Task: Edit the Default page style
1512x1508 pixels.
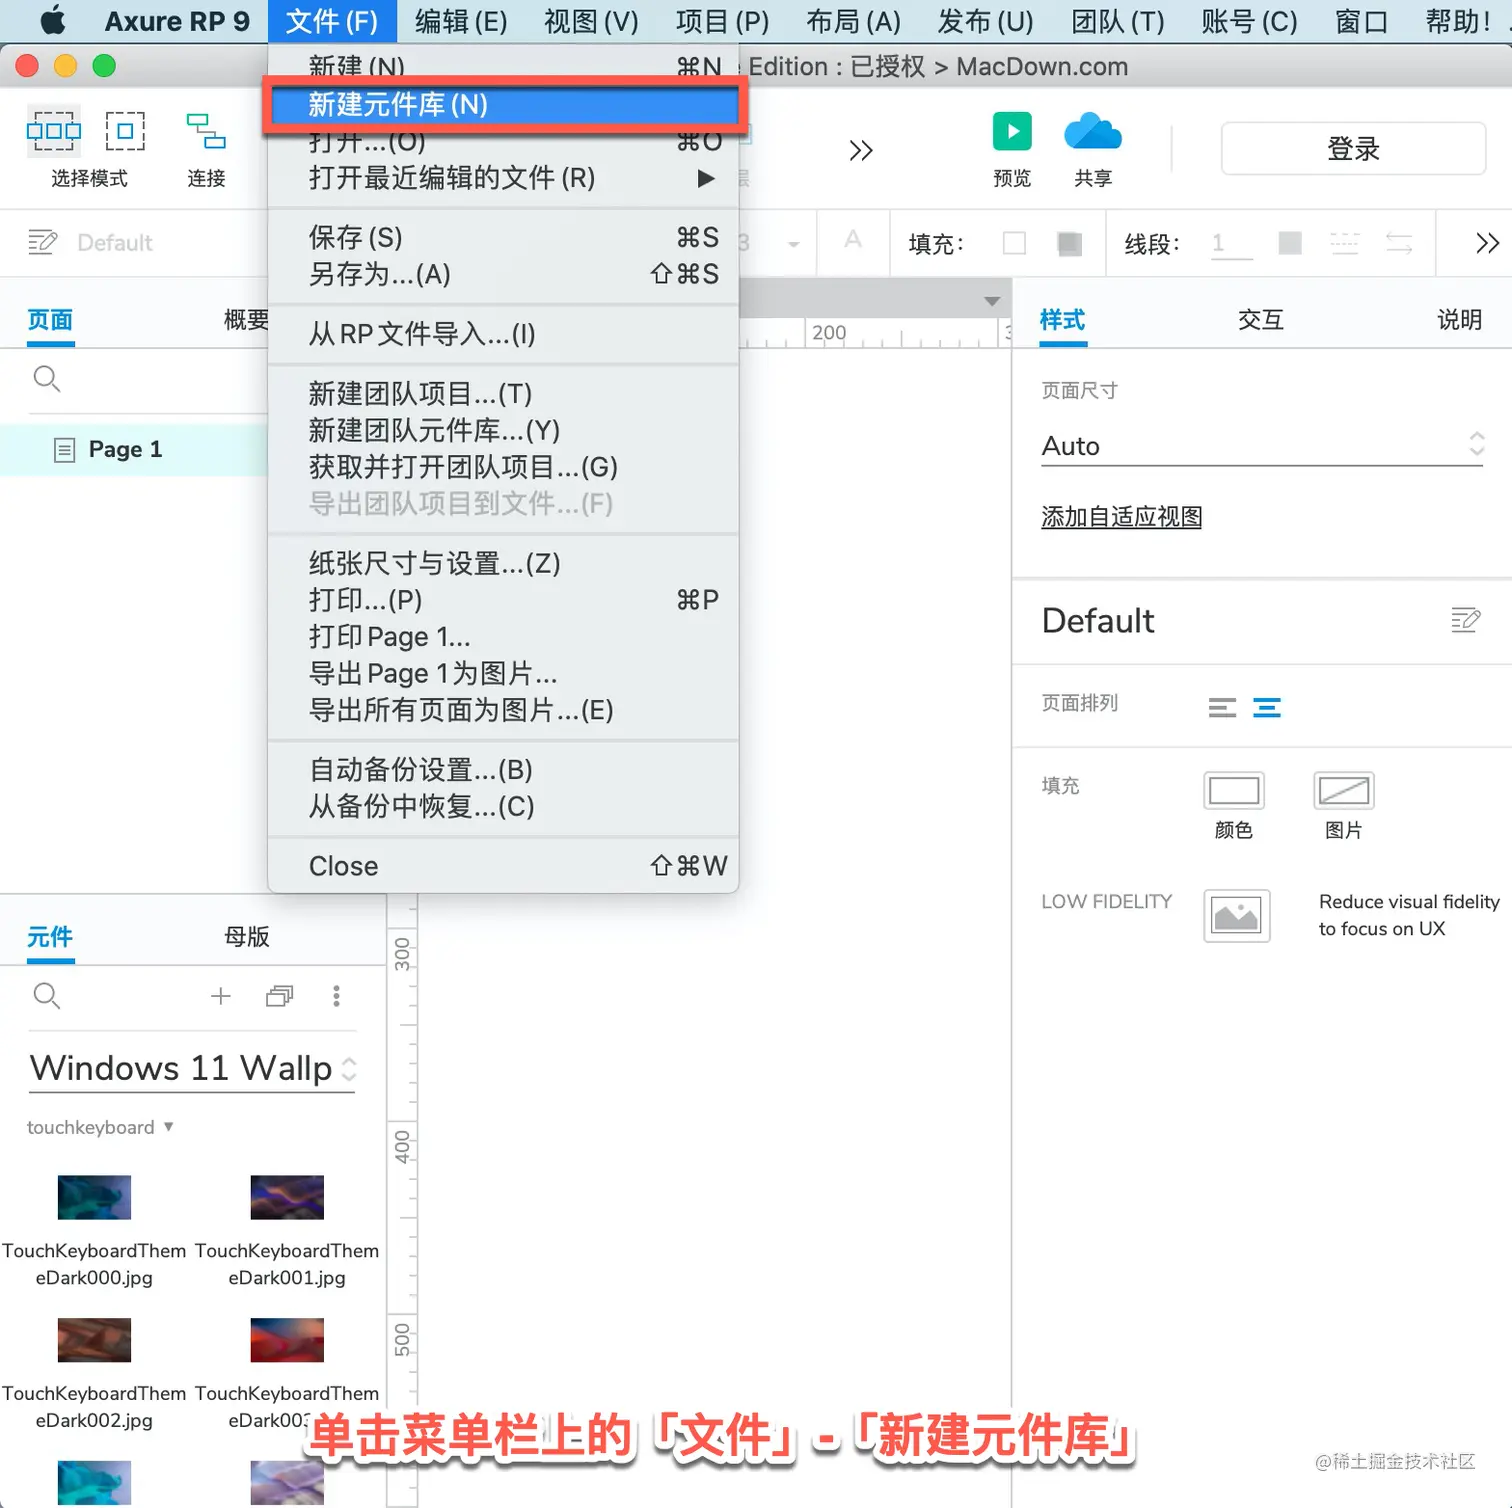Action: click(1465, 620)
